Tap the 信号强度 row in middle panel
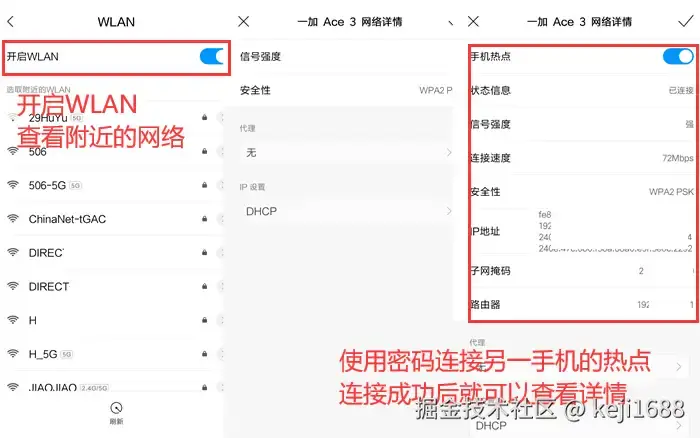This screenshot has width=700, height=438. click(x=346, y=57)
